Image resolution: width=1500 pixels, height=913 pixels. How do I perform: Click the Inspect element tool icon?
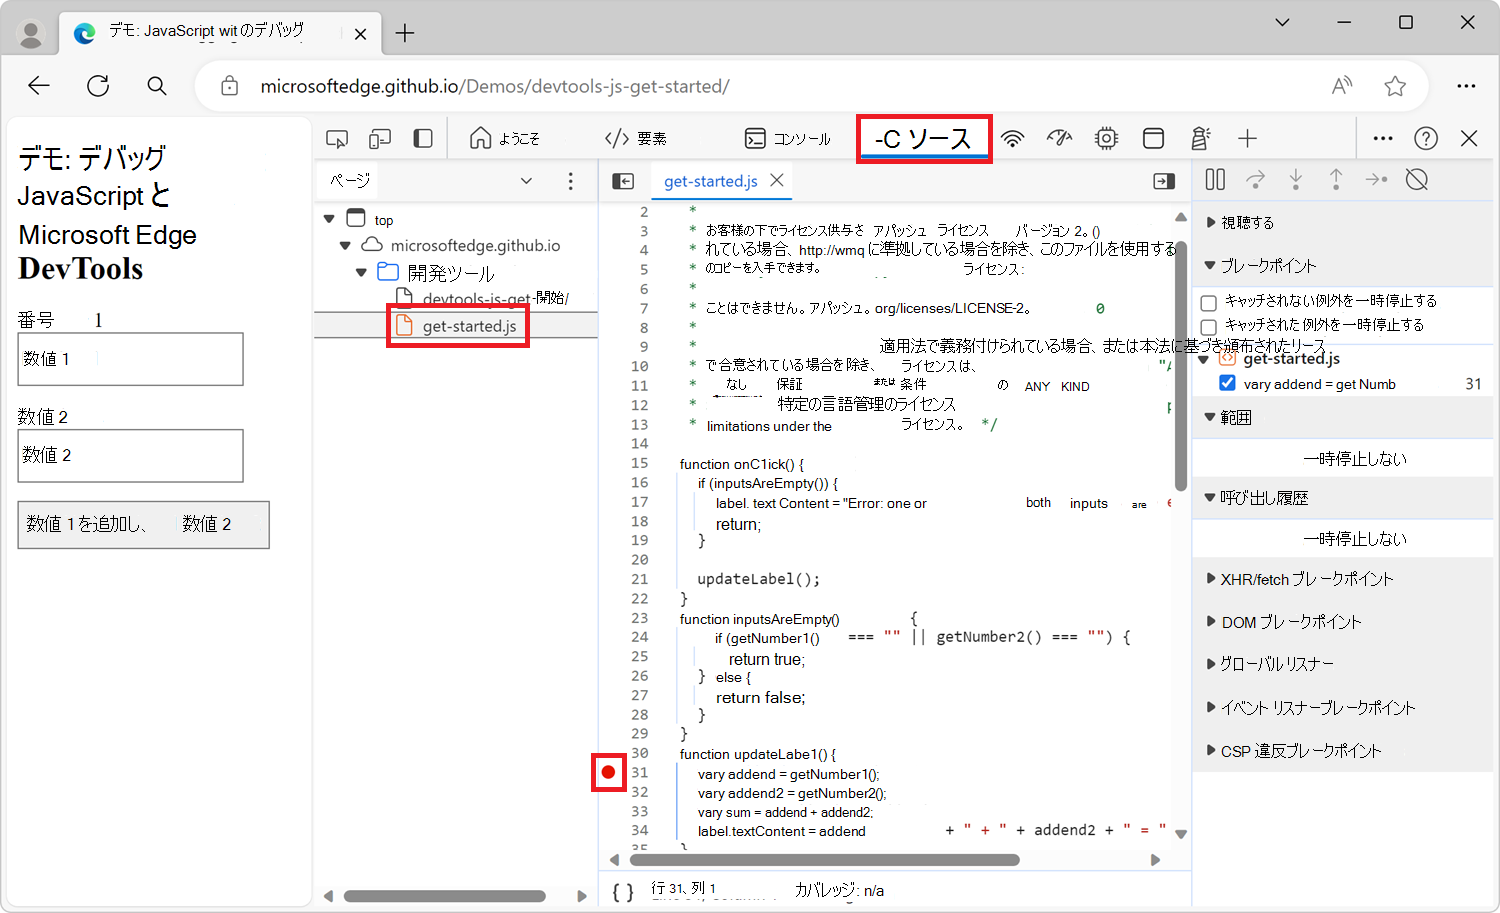point(337,139)
